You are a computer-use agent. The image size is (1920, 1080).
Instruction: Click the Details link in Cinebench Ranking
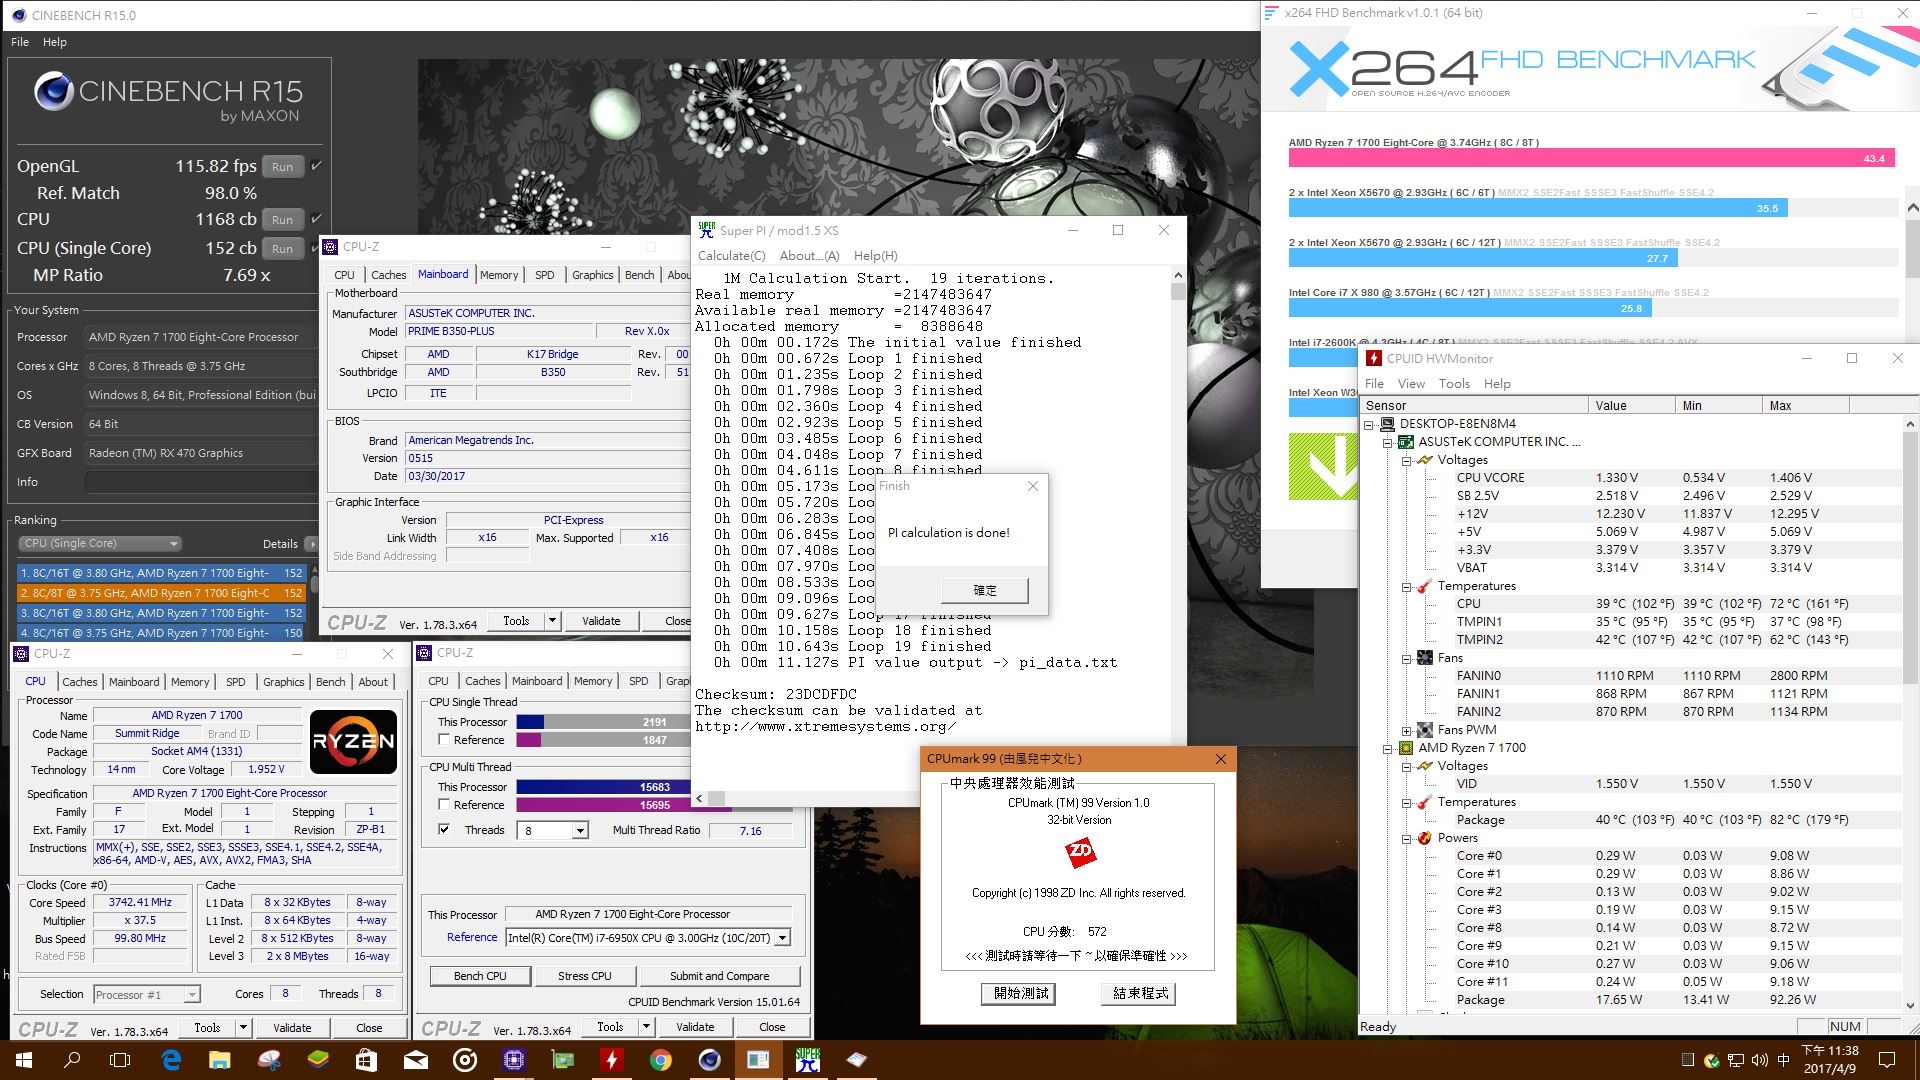(280, 544)
